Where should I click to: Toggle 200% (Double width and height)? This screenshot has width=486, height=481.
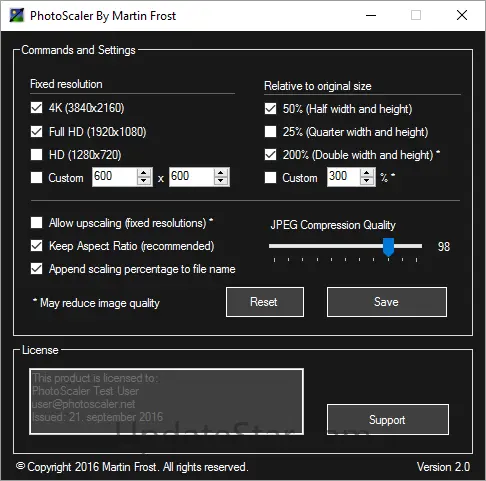[270, 155]
